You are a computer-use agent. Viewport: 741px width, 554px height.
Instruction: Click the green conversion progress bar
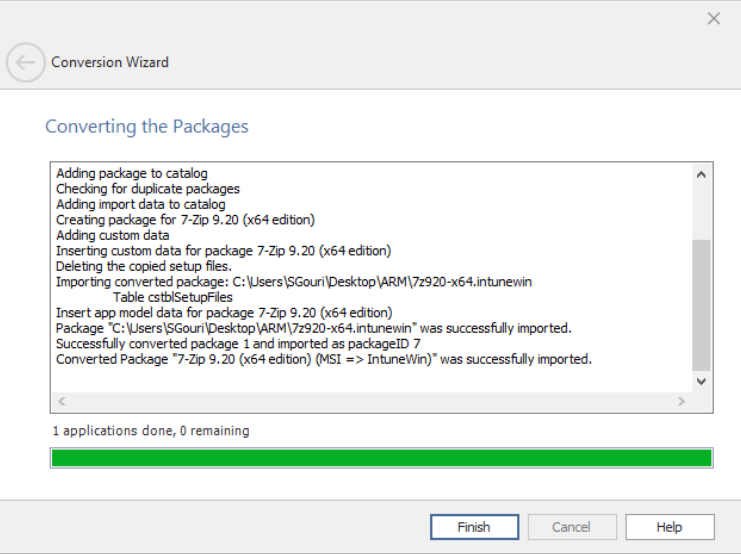click(x=381, y=458)
